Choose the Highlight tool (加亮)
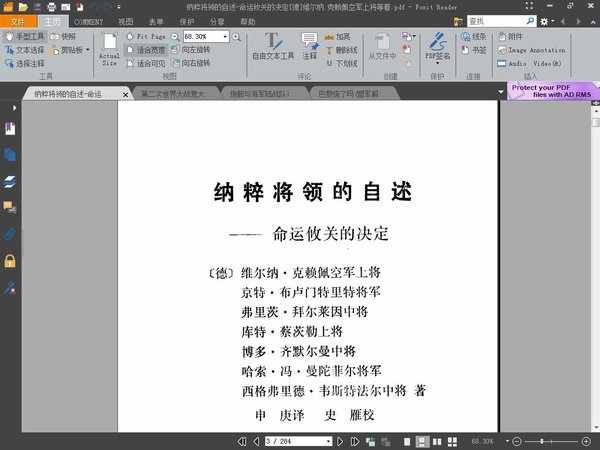The height and width of the screenshot is (450, 600). click(338, 37)
